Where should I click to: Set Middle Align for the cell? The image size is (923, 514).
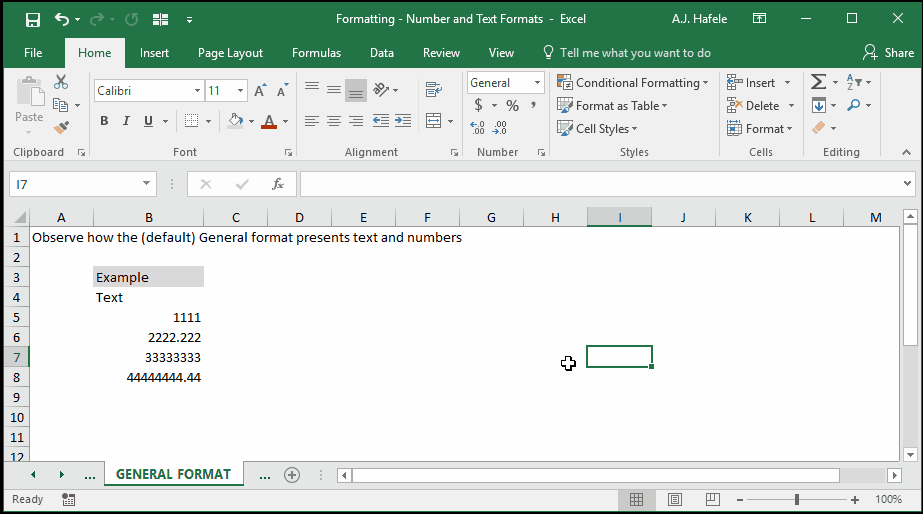(334, 89)
